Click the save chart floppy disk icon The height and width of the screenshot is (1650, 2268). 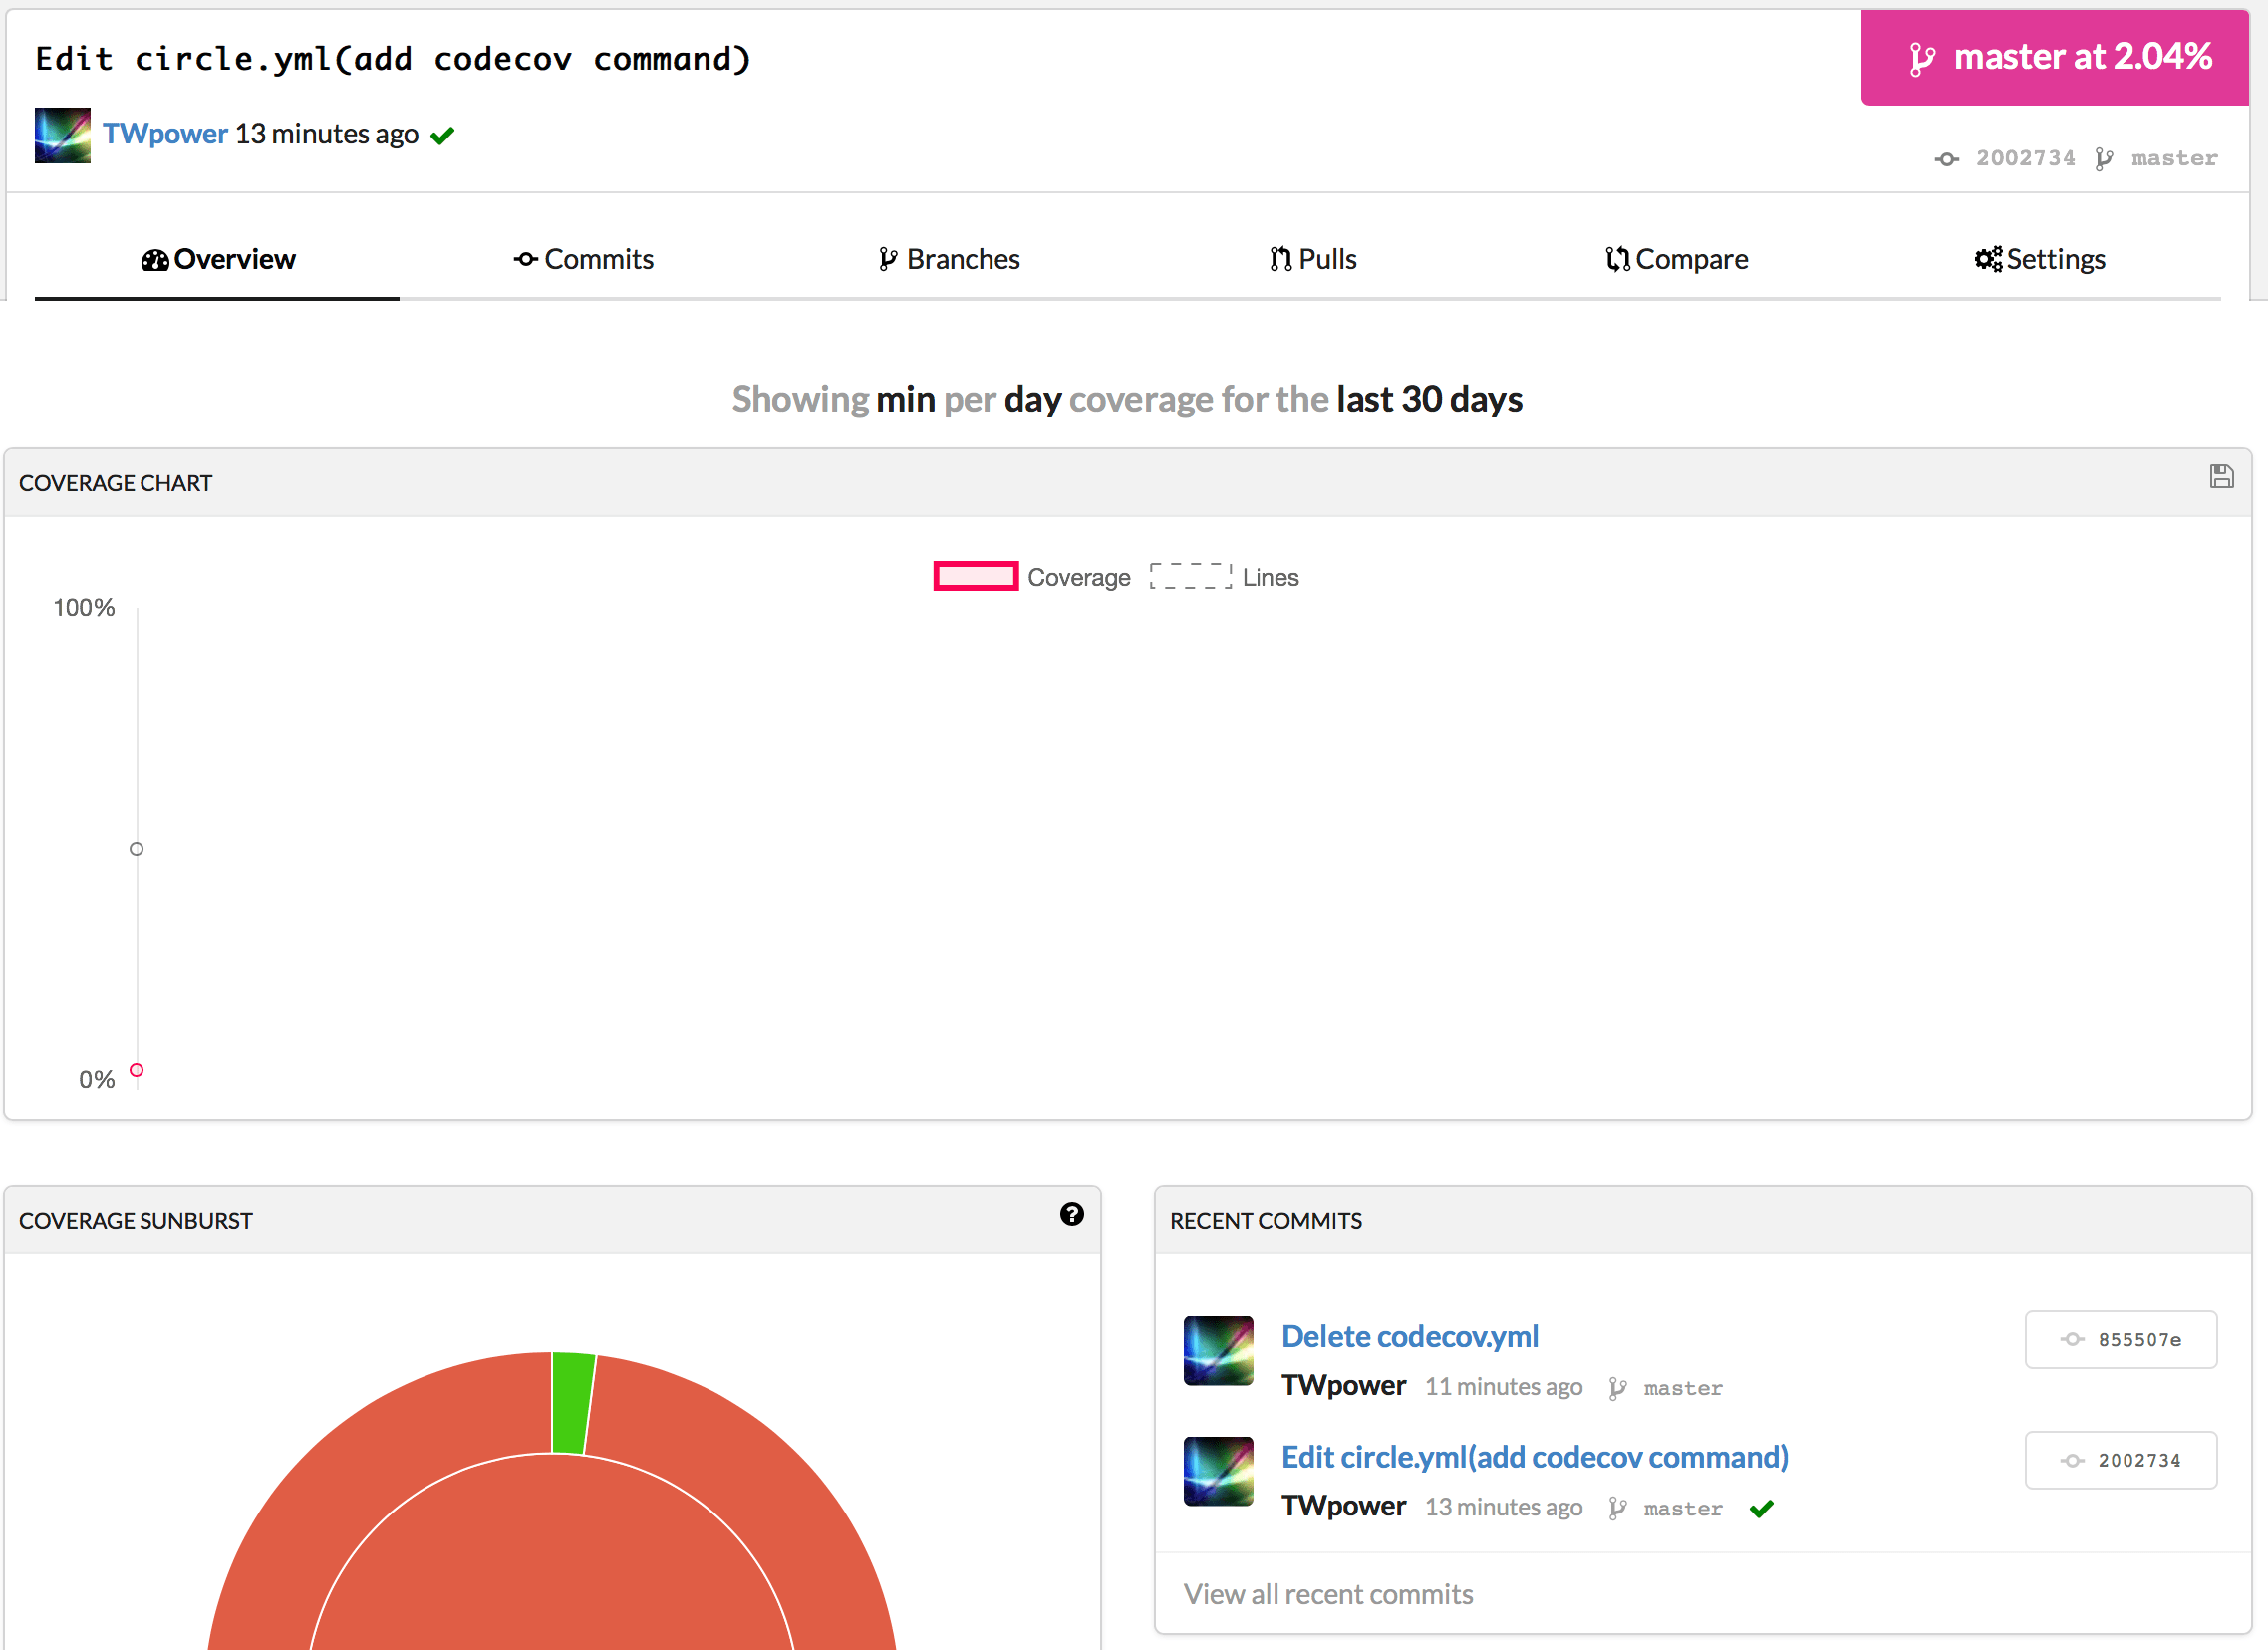coord(2221,477)
